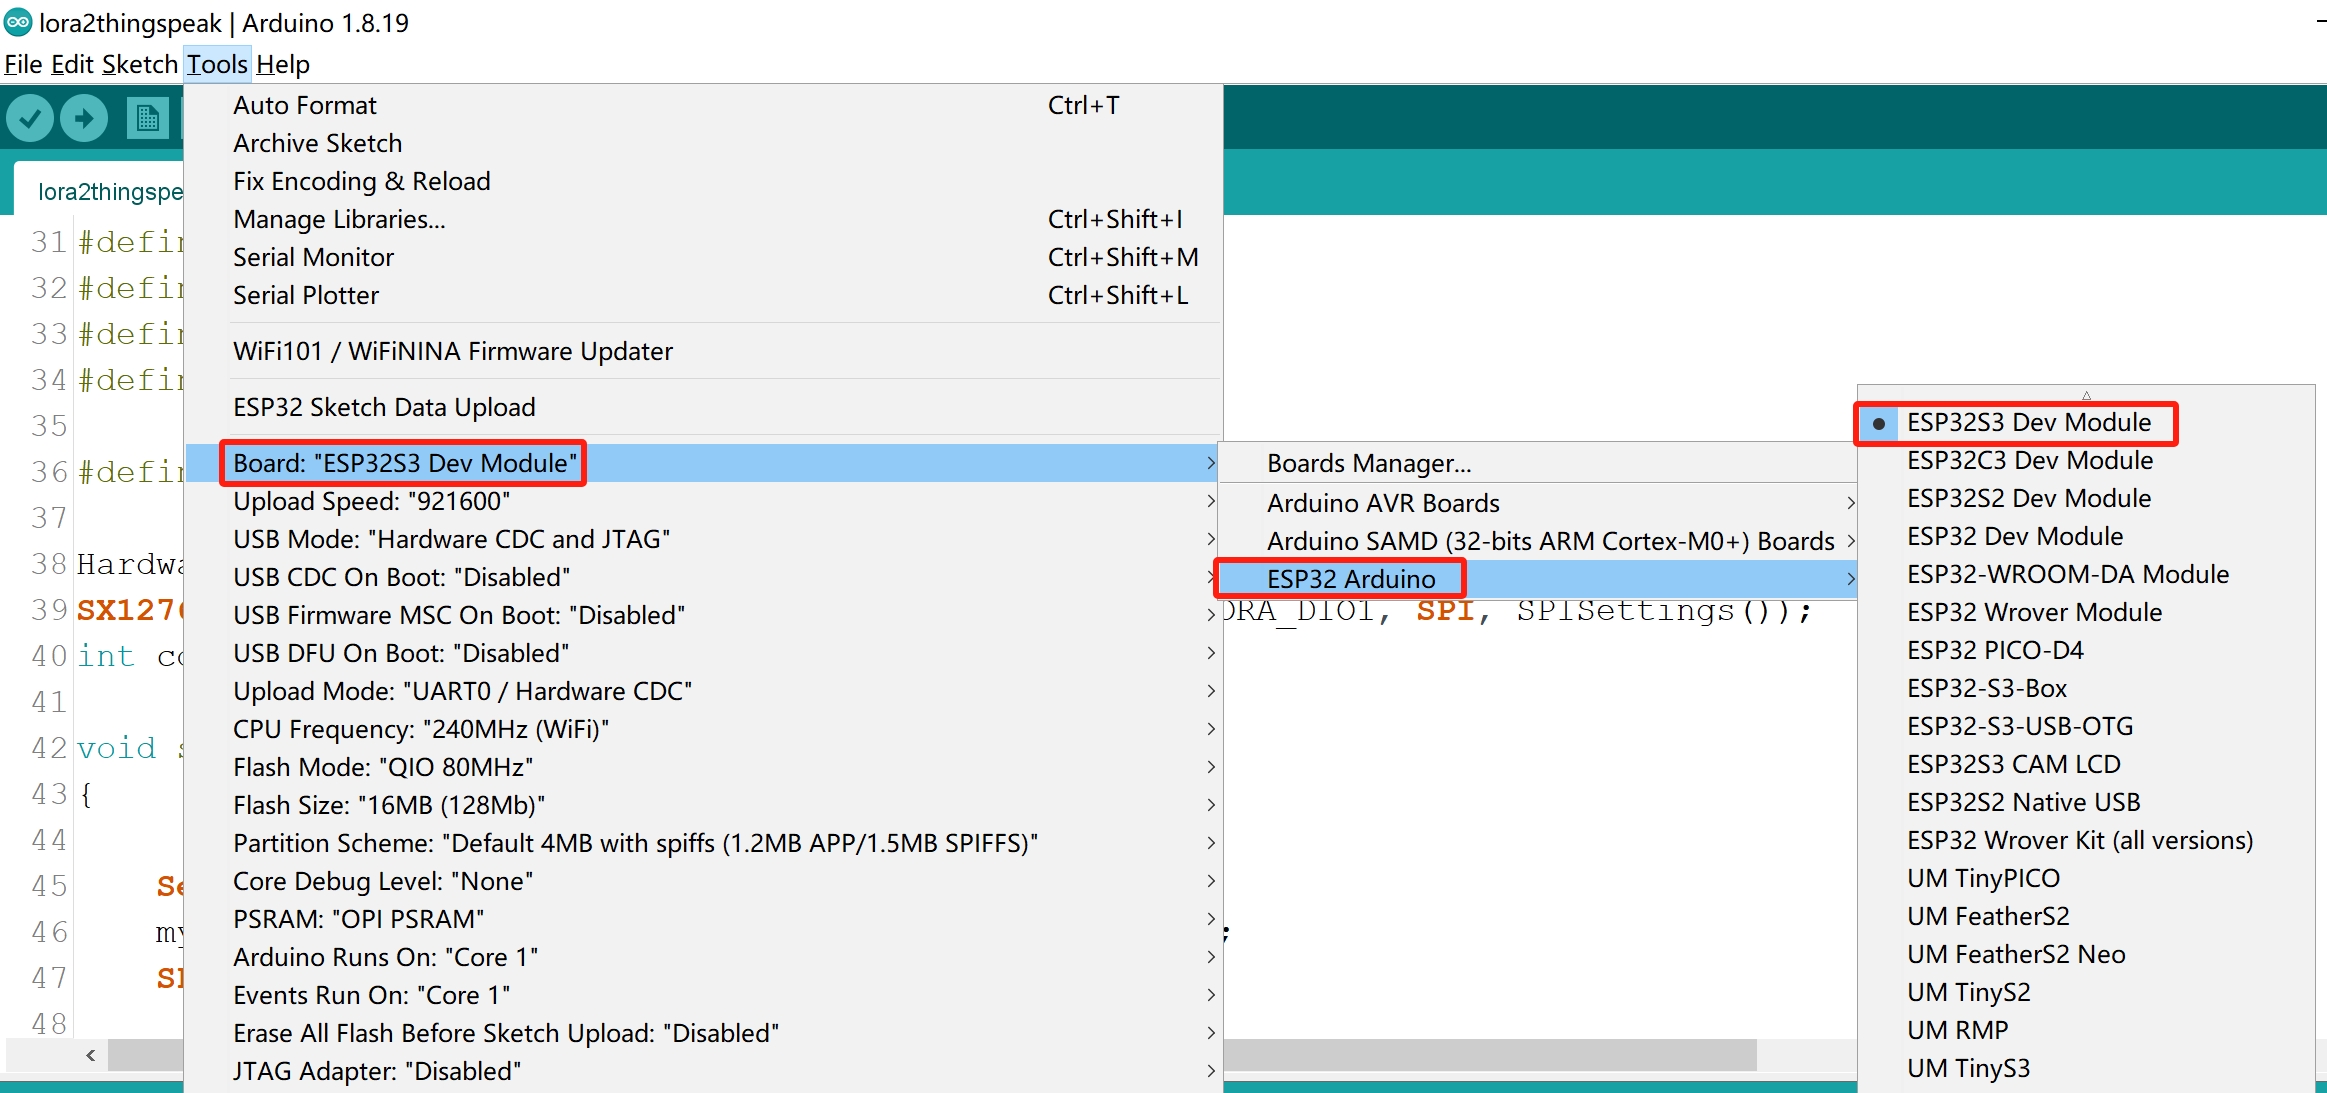
Task: Open Manage Libraries...
Action: tap(704, 219)
